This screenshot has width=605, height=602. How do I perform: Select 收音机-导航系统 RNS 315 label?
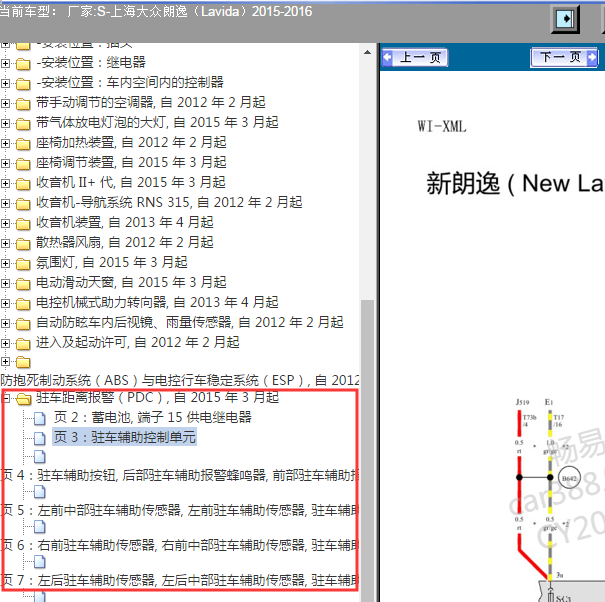pos(169,202)
